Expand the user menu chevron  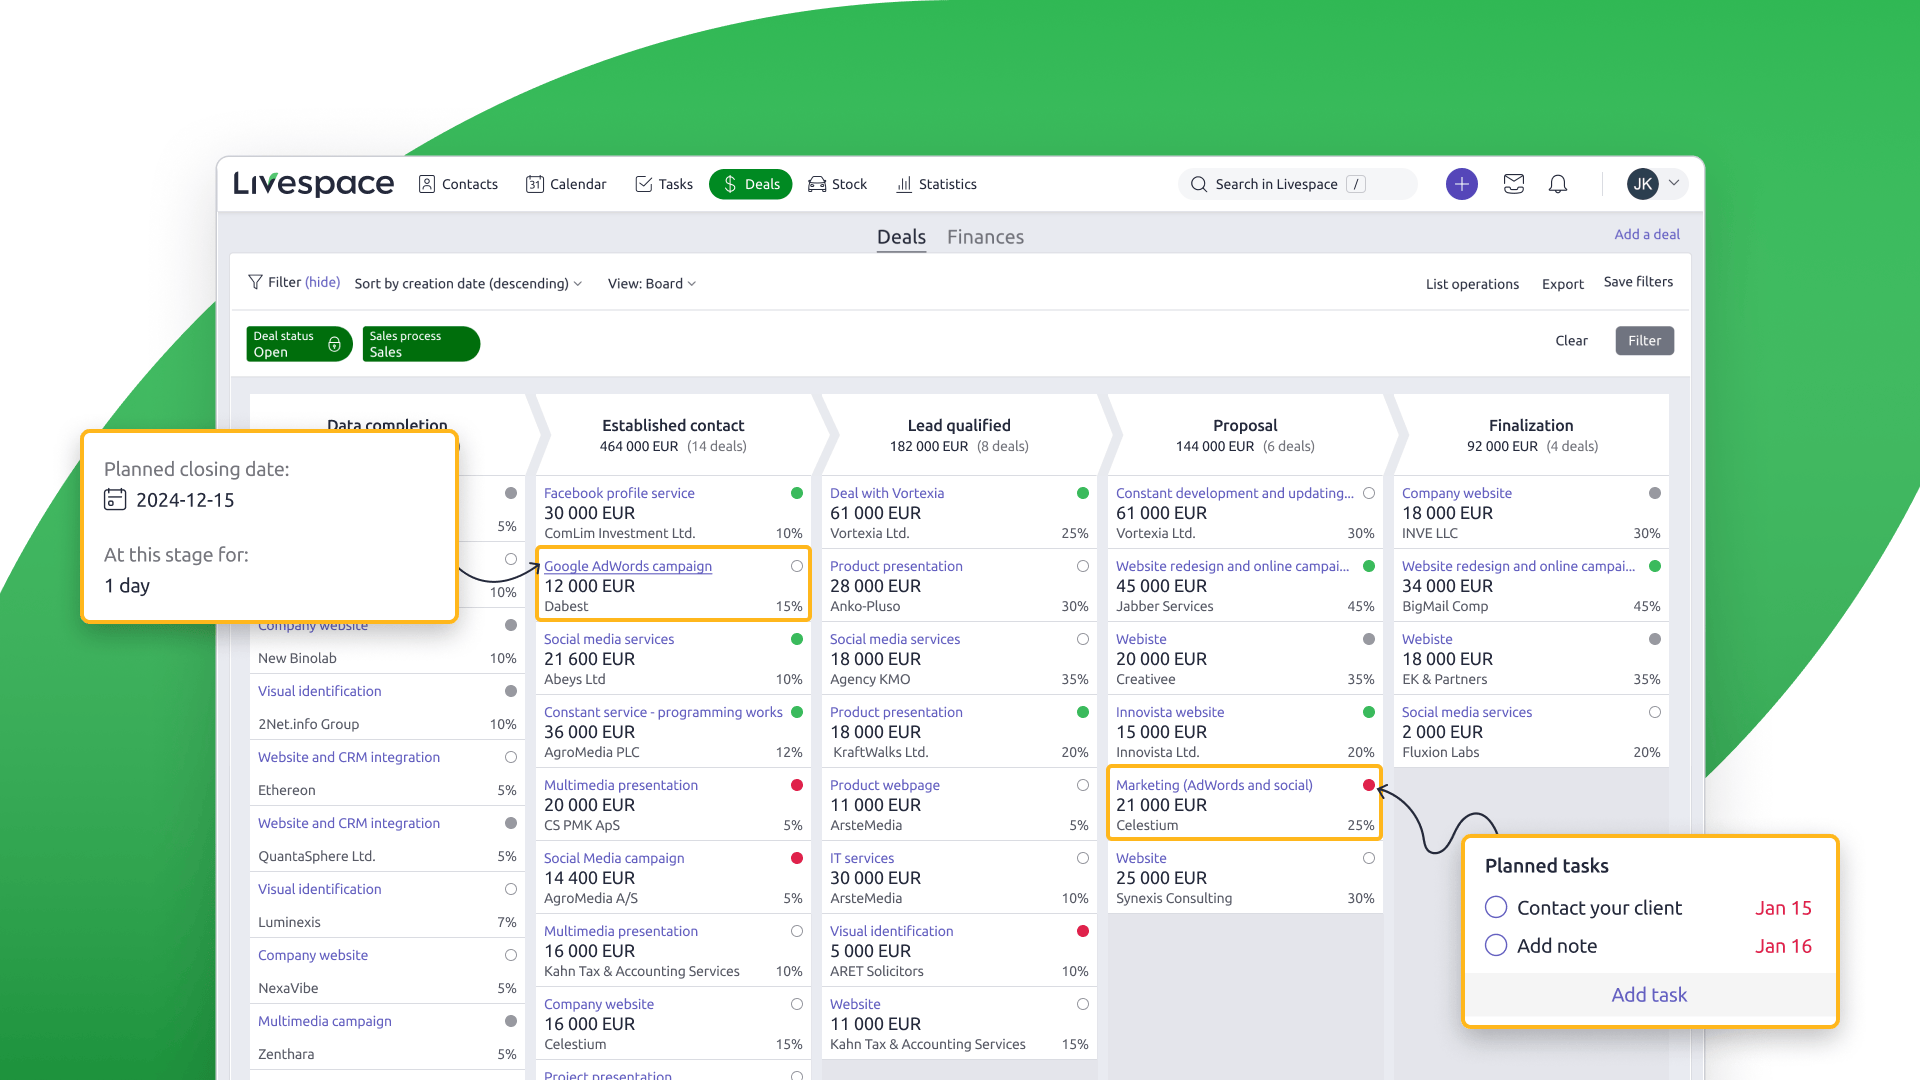click(x=1674, y=183)
